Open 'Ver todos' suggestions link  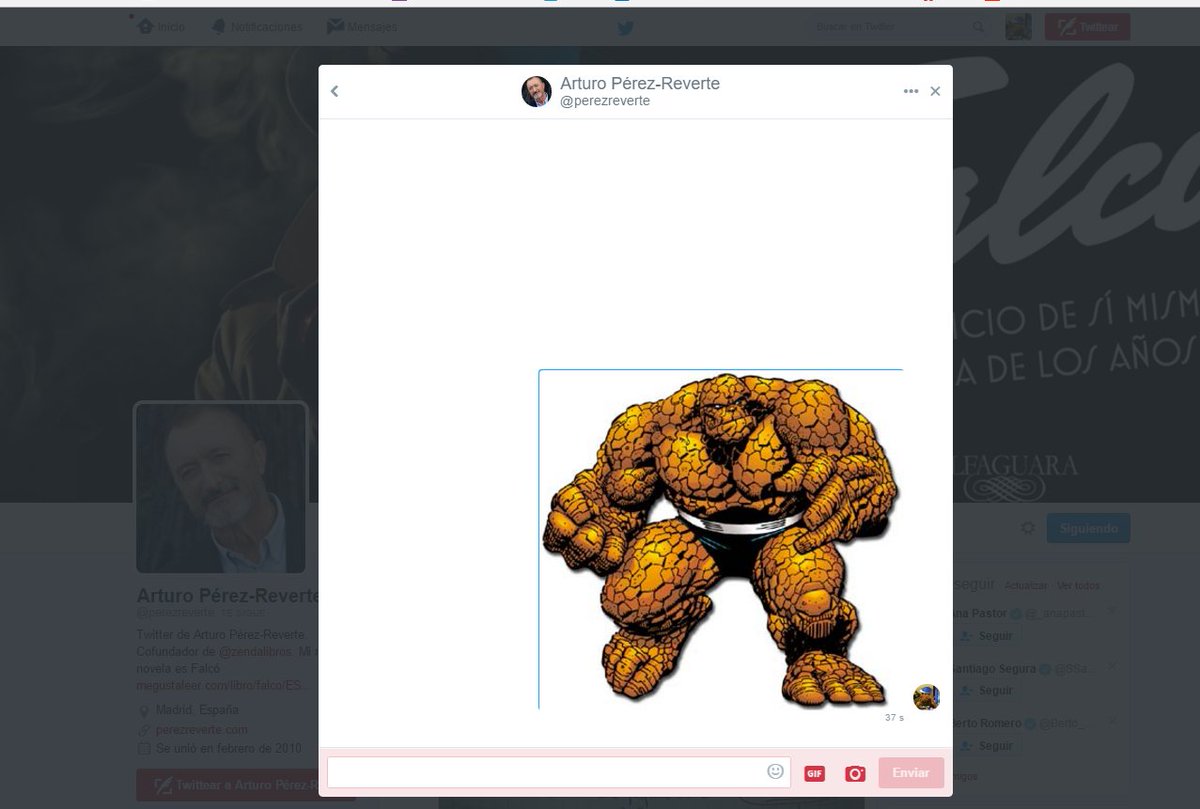pyautogui.click(x=1078, y=585)
